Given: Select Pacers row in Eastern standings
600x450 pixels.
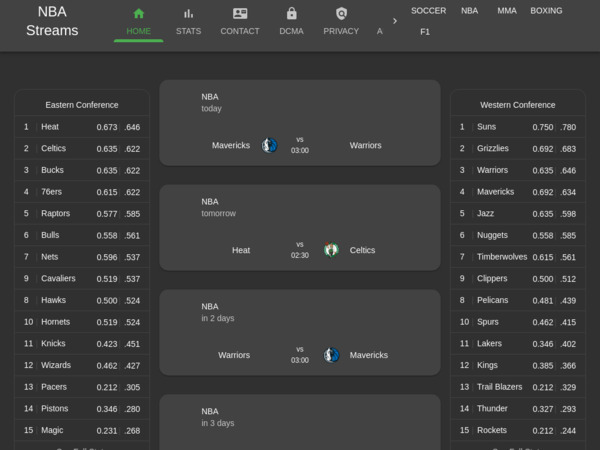Looking at the screenshot, I should [x=82, y=387].
